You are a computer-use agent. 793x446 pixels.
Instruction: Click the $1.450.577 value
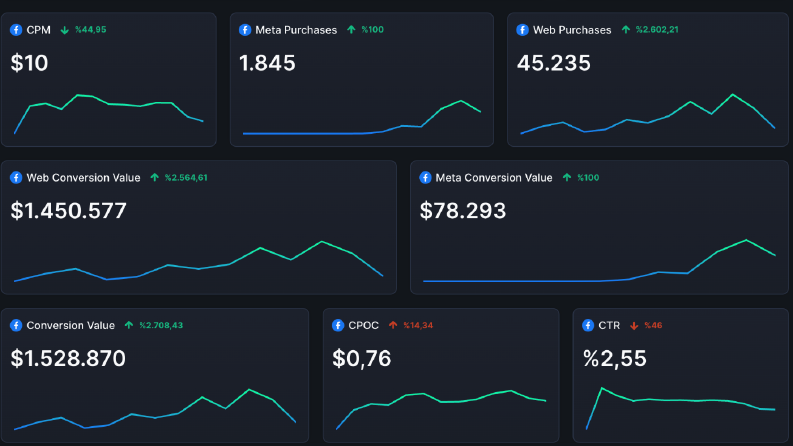(x=68, y=211)
